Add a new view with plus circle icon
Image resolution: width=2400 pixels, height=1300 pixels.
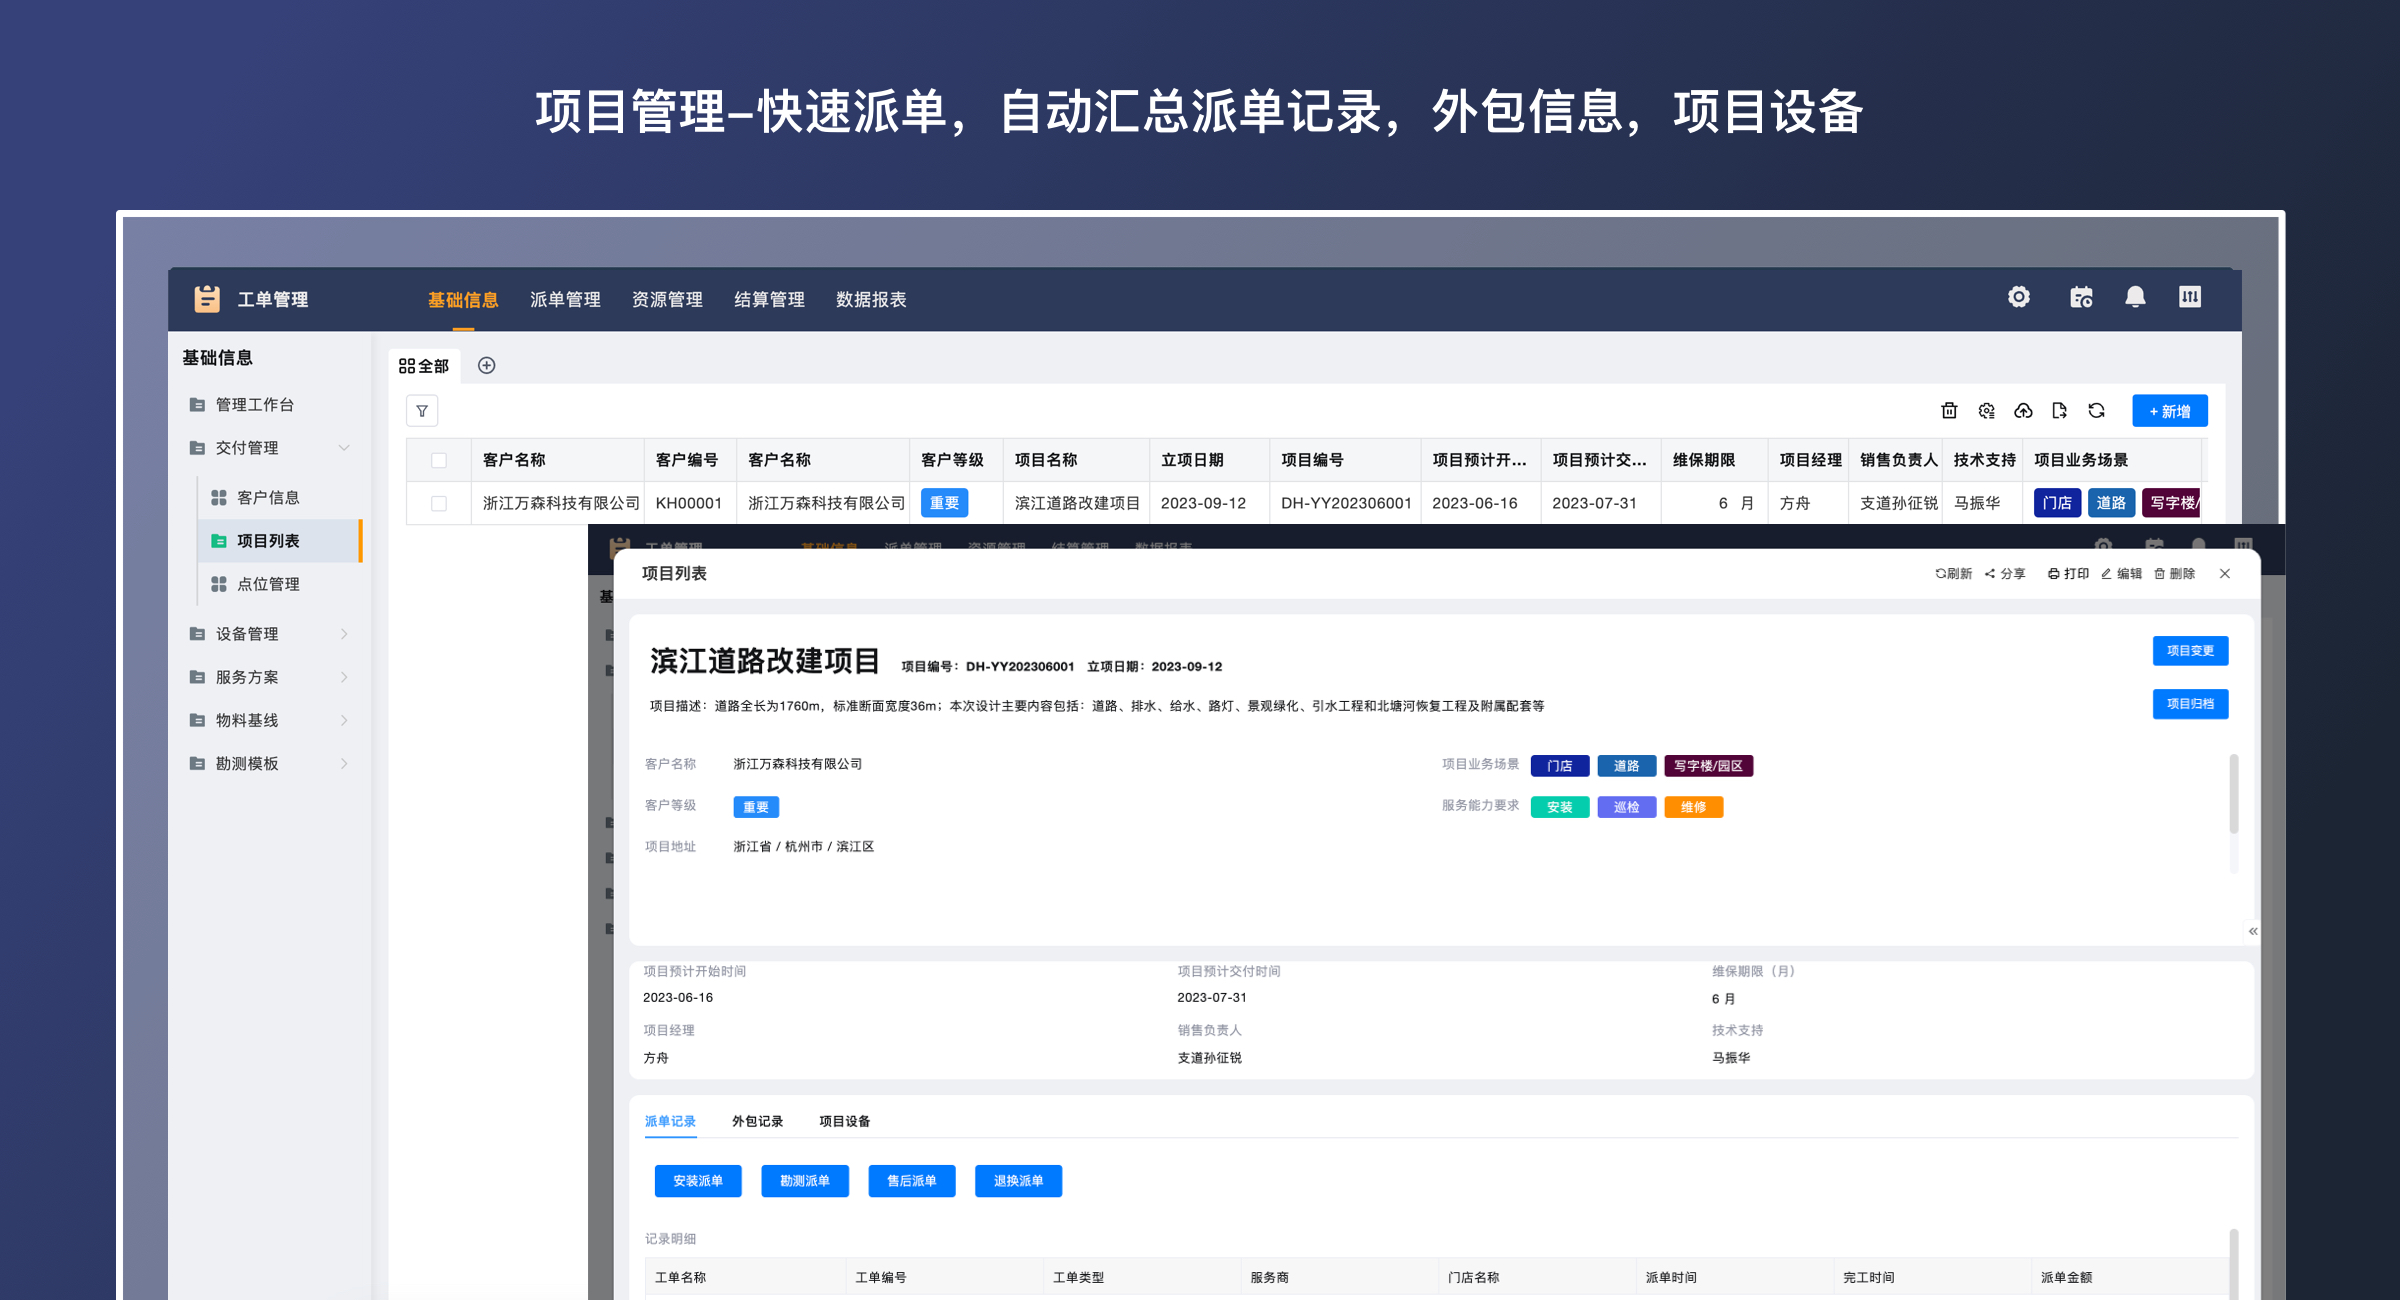(x=486, y=366)
